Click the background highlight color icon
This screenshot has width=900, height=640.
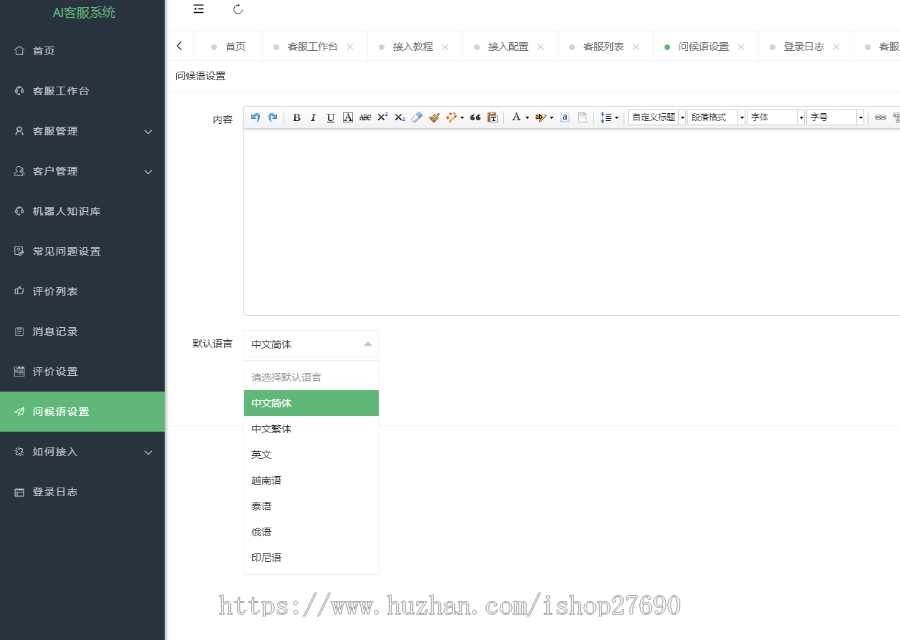[x=540, y=117]
